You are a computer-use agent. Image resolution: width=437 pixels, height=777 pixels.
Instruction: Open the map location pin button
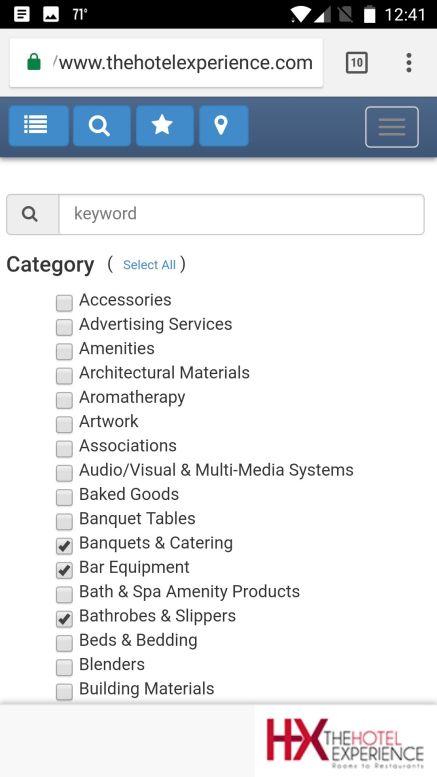pyautogui.click(x=223, y=125)
